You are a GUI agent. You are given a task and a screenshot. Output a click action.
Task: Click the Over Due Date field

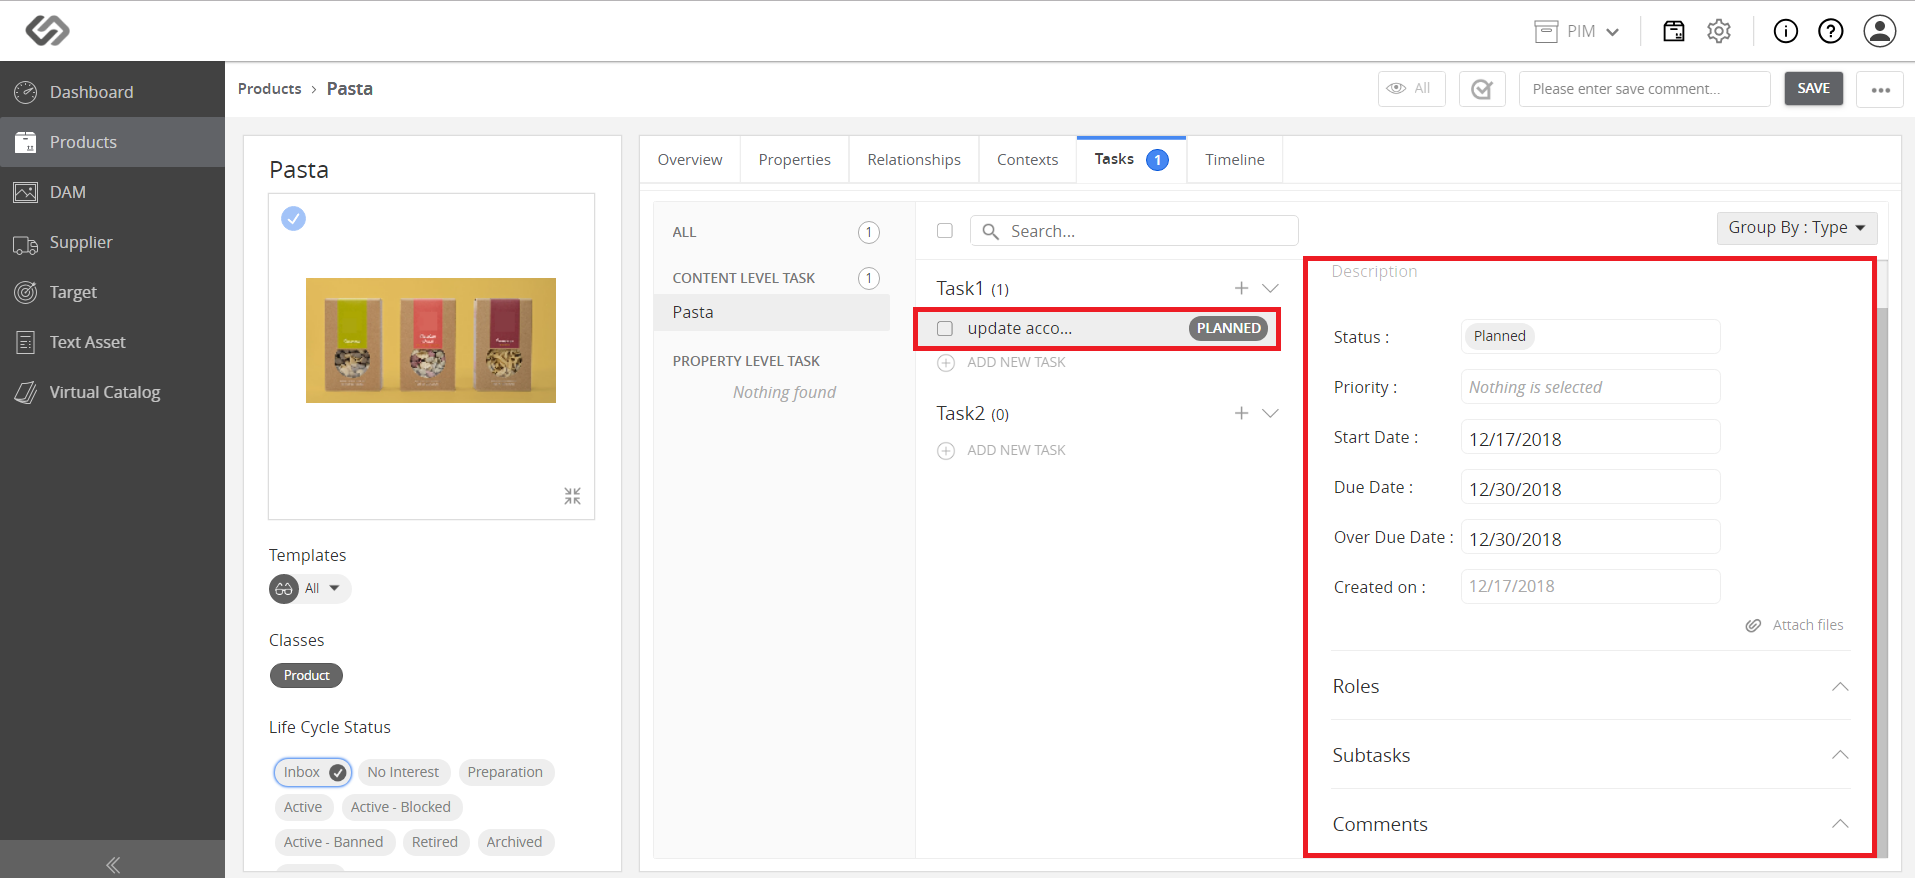(x=1590, y=538)
